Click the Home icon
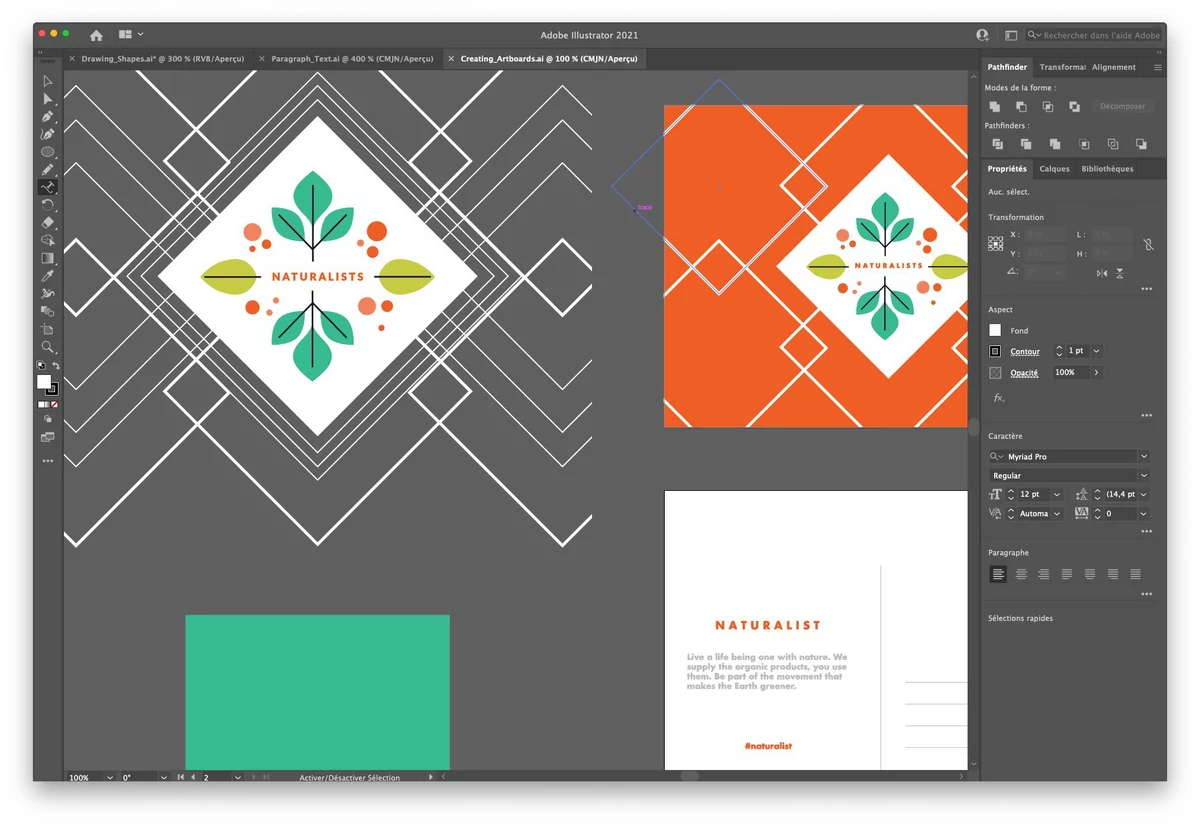The height and width of the screenshot is (825, 1200). [x=96, y=35]
